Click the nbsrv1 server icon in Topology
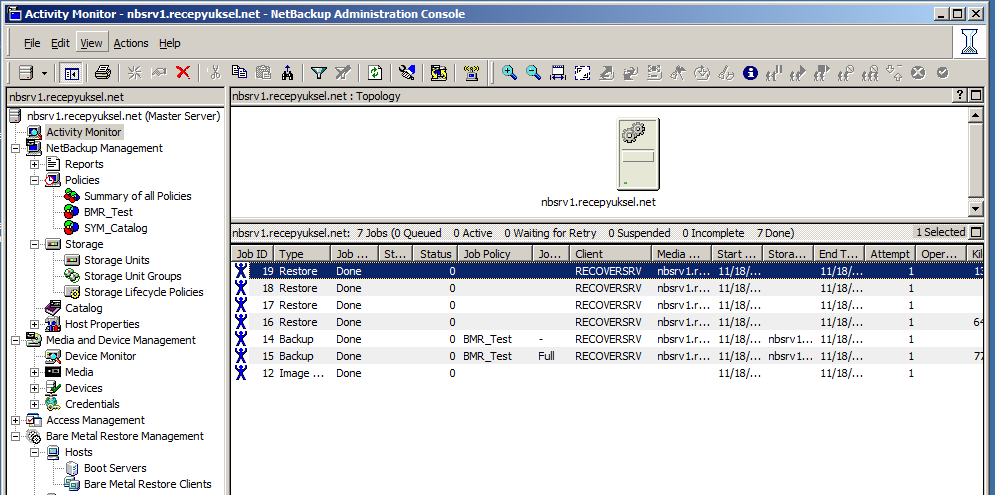Screen dimensions: 995x495 [x=637, y=154]
